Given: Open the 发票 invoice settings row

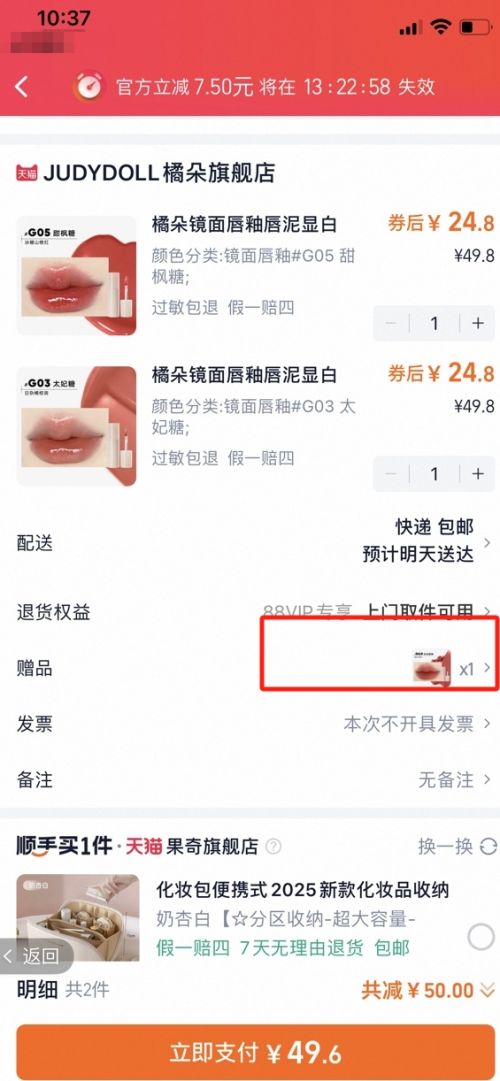Looking at the screenshot, I should (250, 724).
